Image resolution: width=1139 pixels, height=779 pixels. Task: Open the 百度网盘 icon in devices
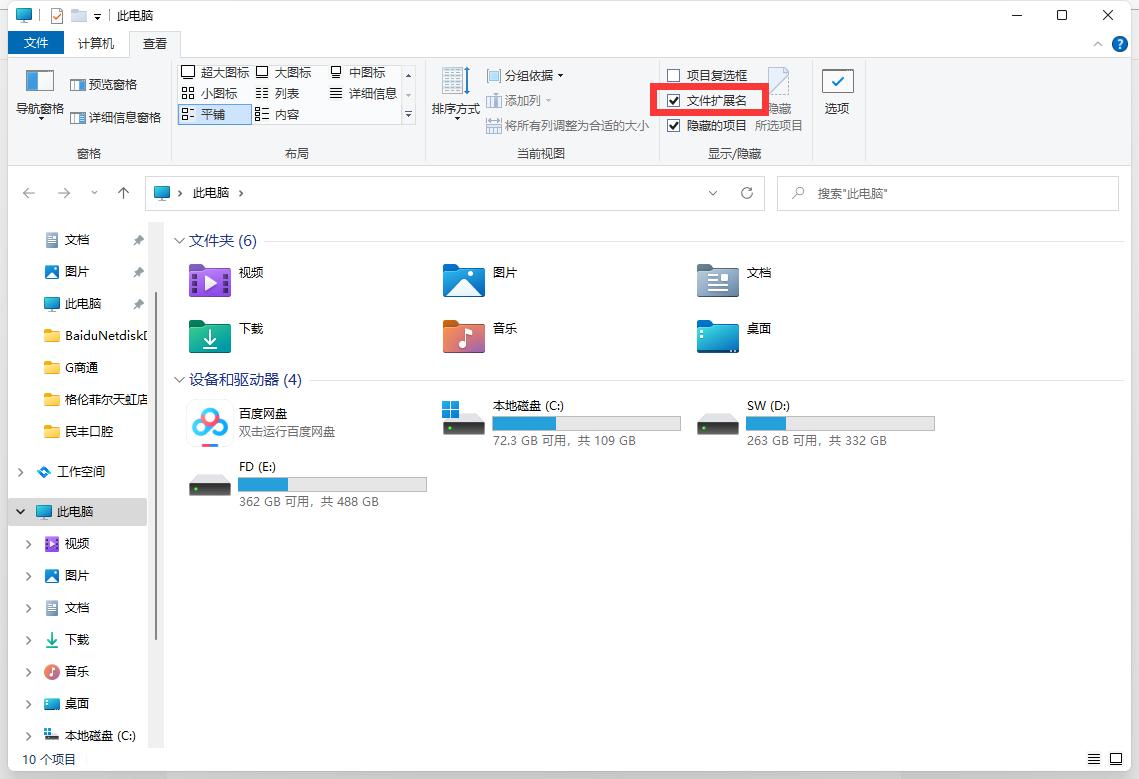[210, 423]
